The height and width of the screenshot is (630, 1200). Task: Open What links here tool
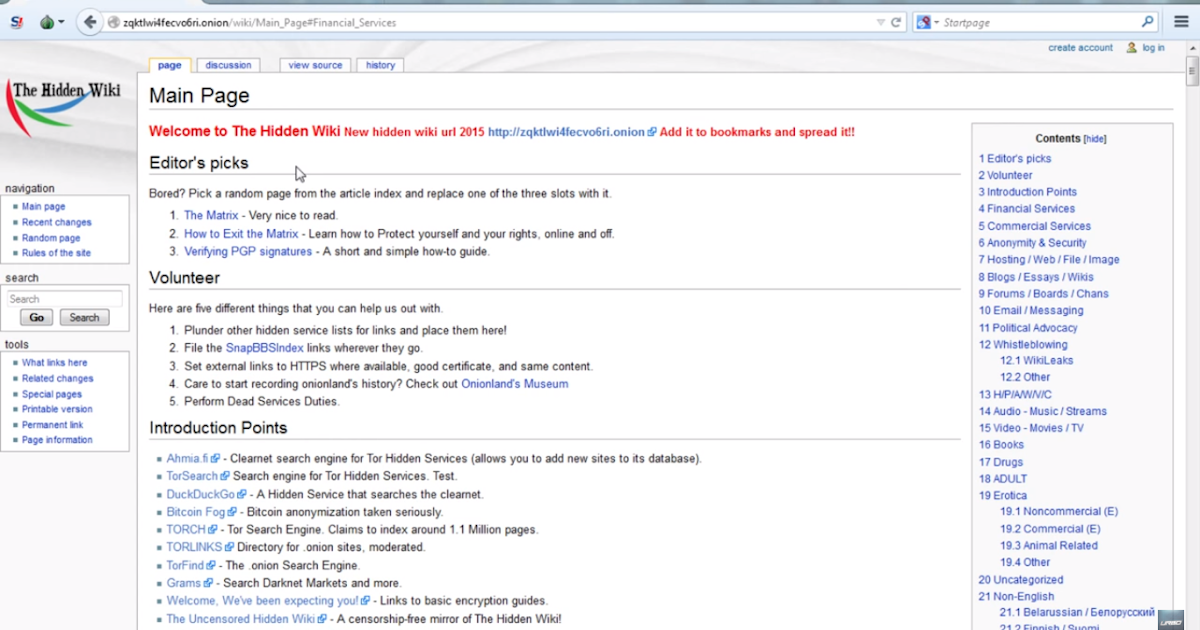55,363
